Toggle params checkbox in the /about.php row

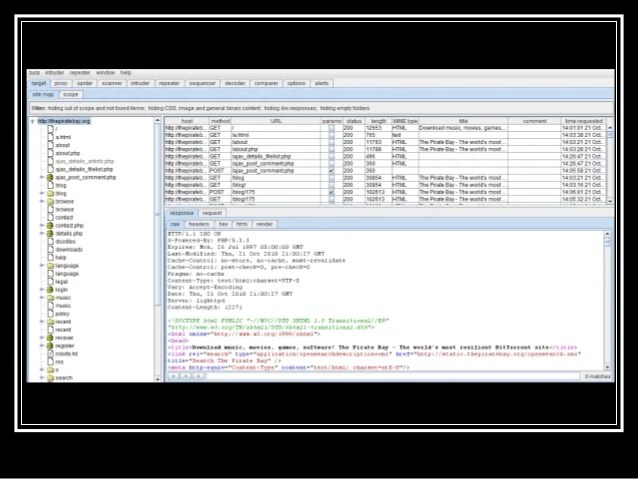coord(332,149)
